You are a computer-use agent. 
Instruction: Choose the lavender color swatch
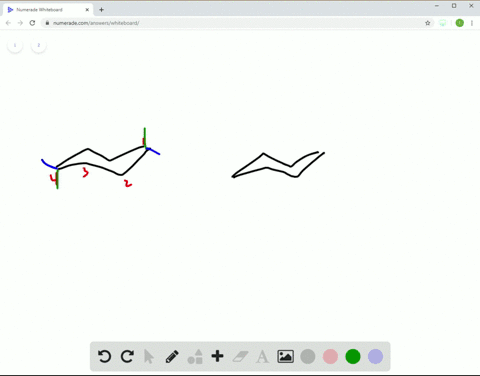tap(375, 356)
